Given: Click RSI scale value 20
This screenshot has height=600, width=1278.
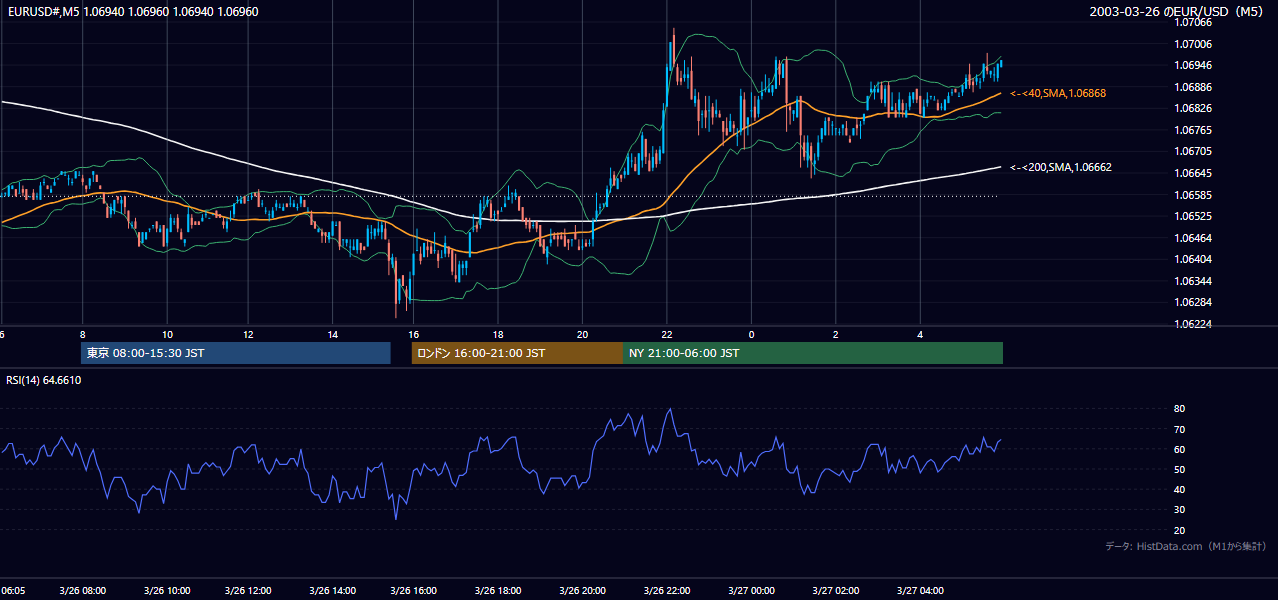Looking at the screenshot, I should 1179,530.
